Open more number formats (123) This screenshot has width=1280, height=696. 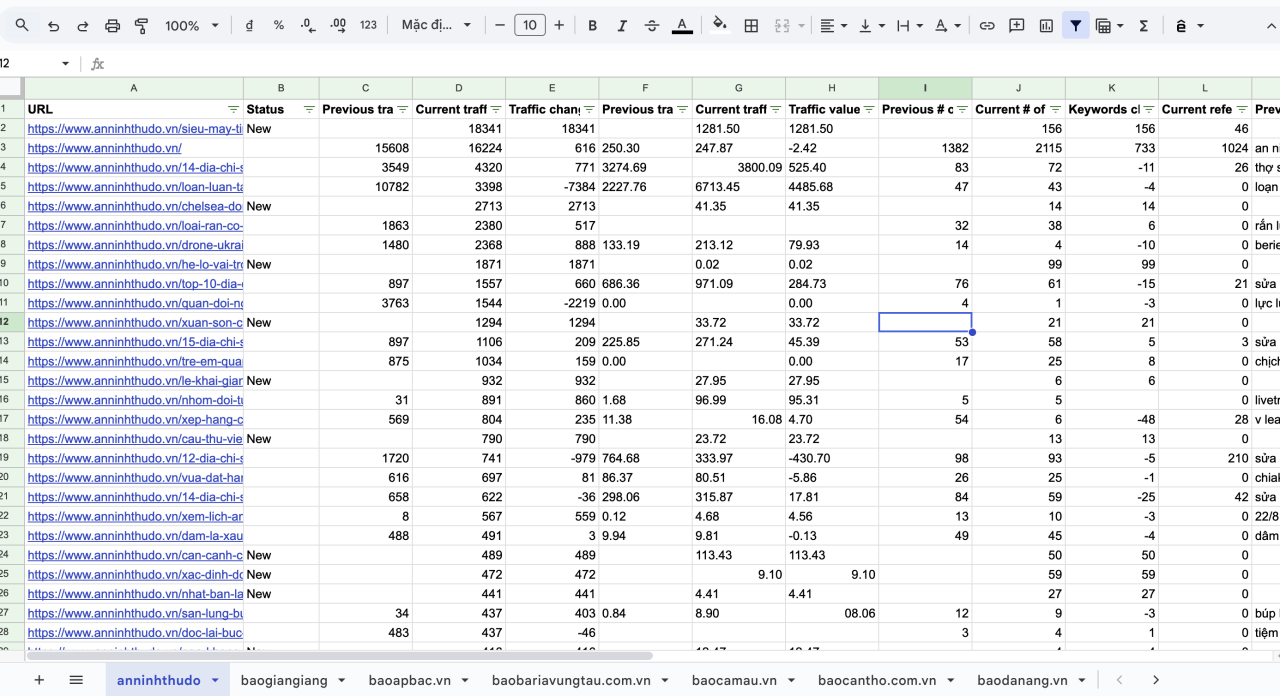368,25
